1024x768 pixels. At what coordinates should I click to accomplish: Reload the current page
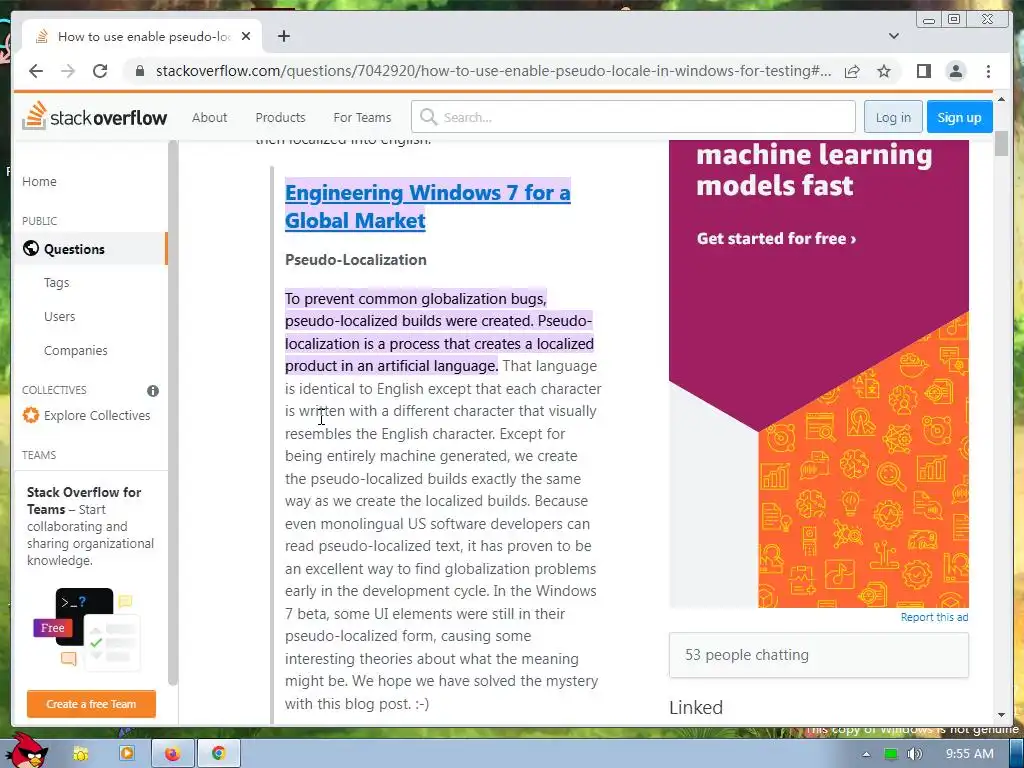point(100,71)
